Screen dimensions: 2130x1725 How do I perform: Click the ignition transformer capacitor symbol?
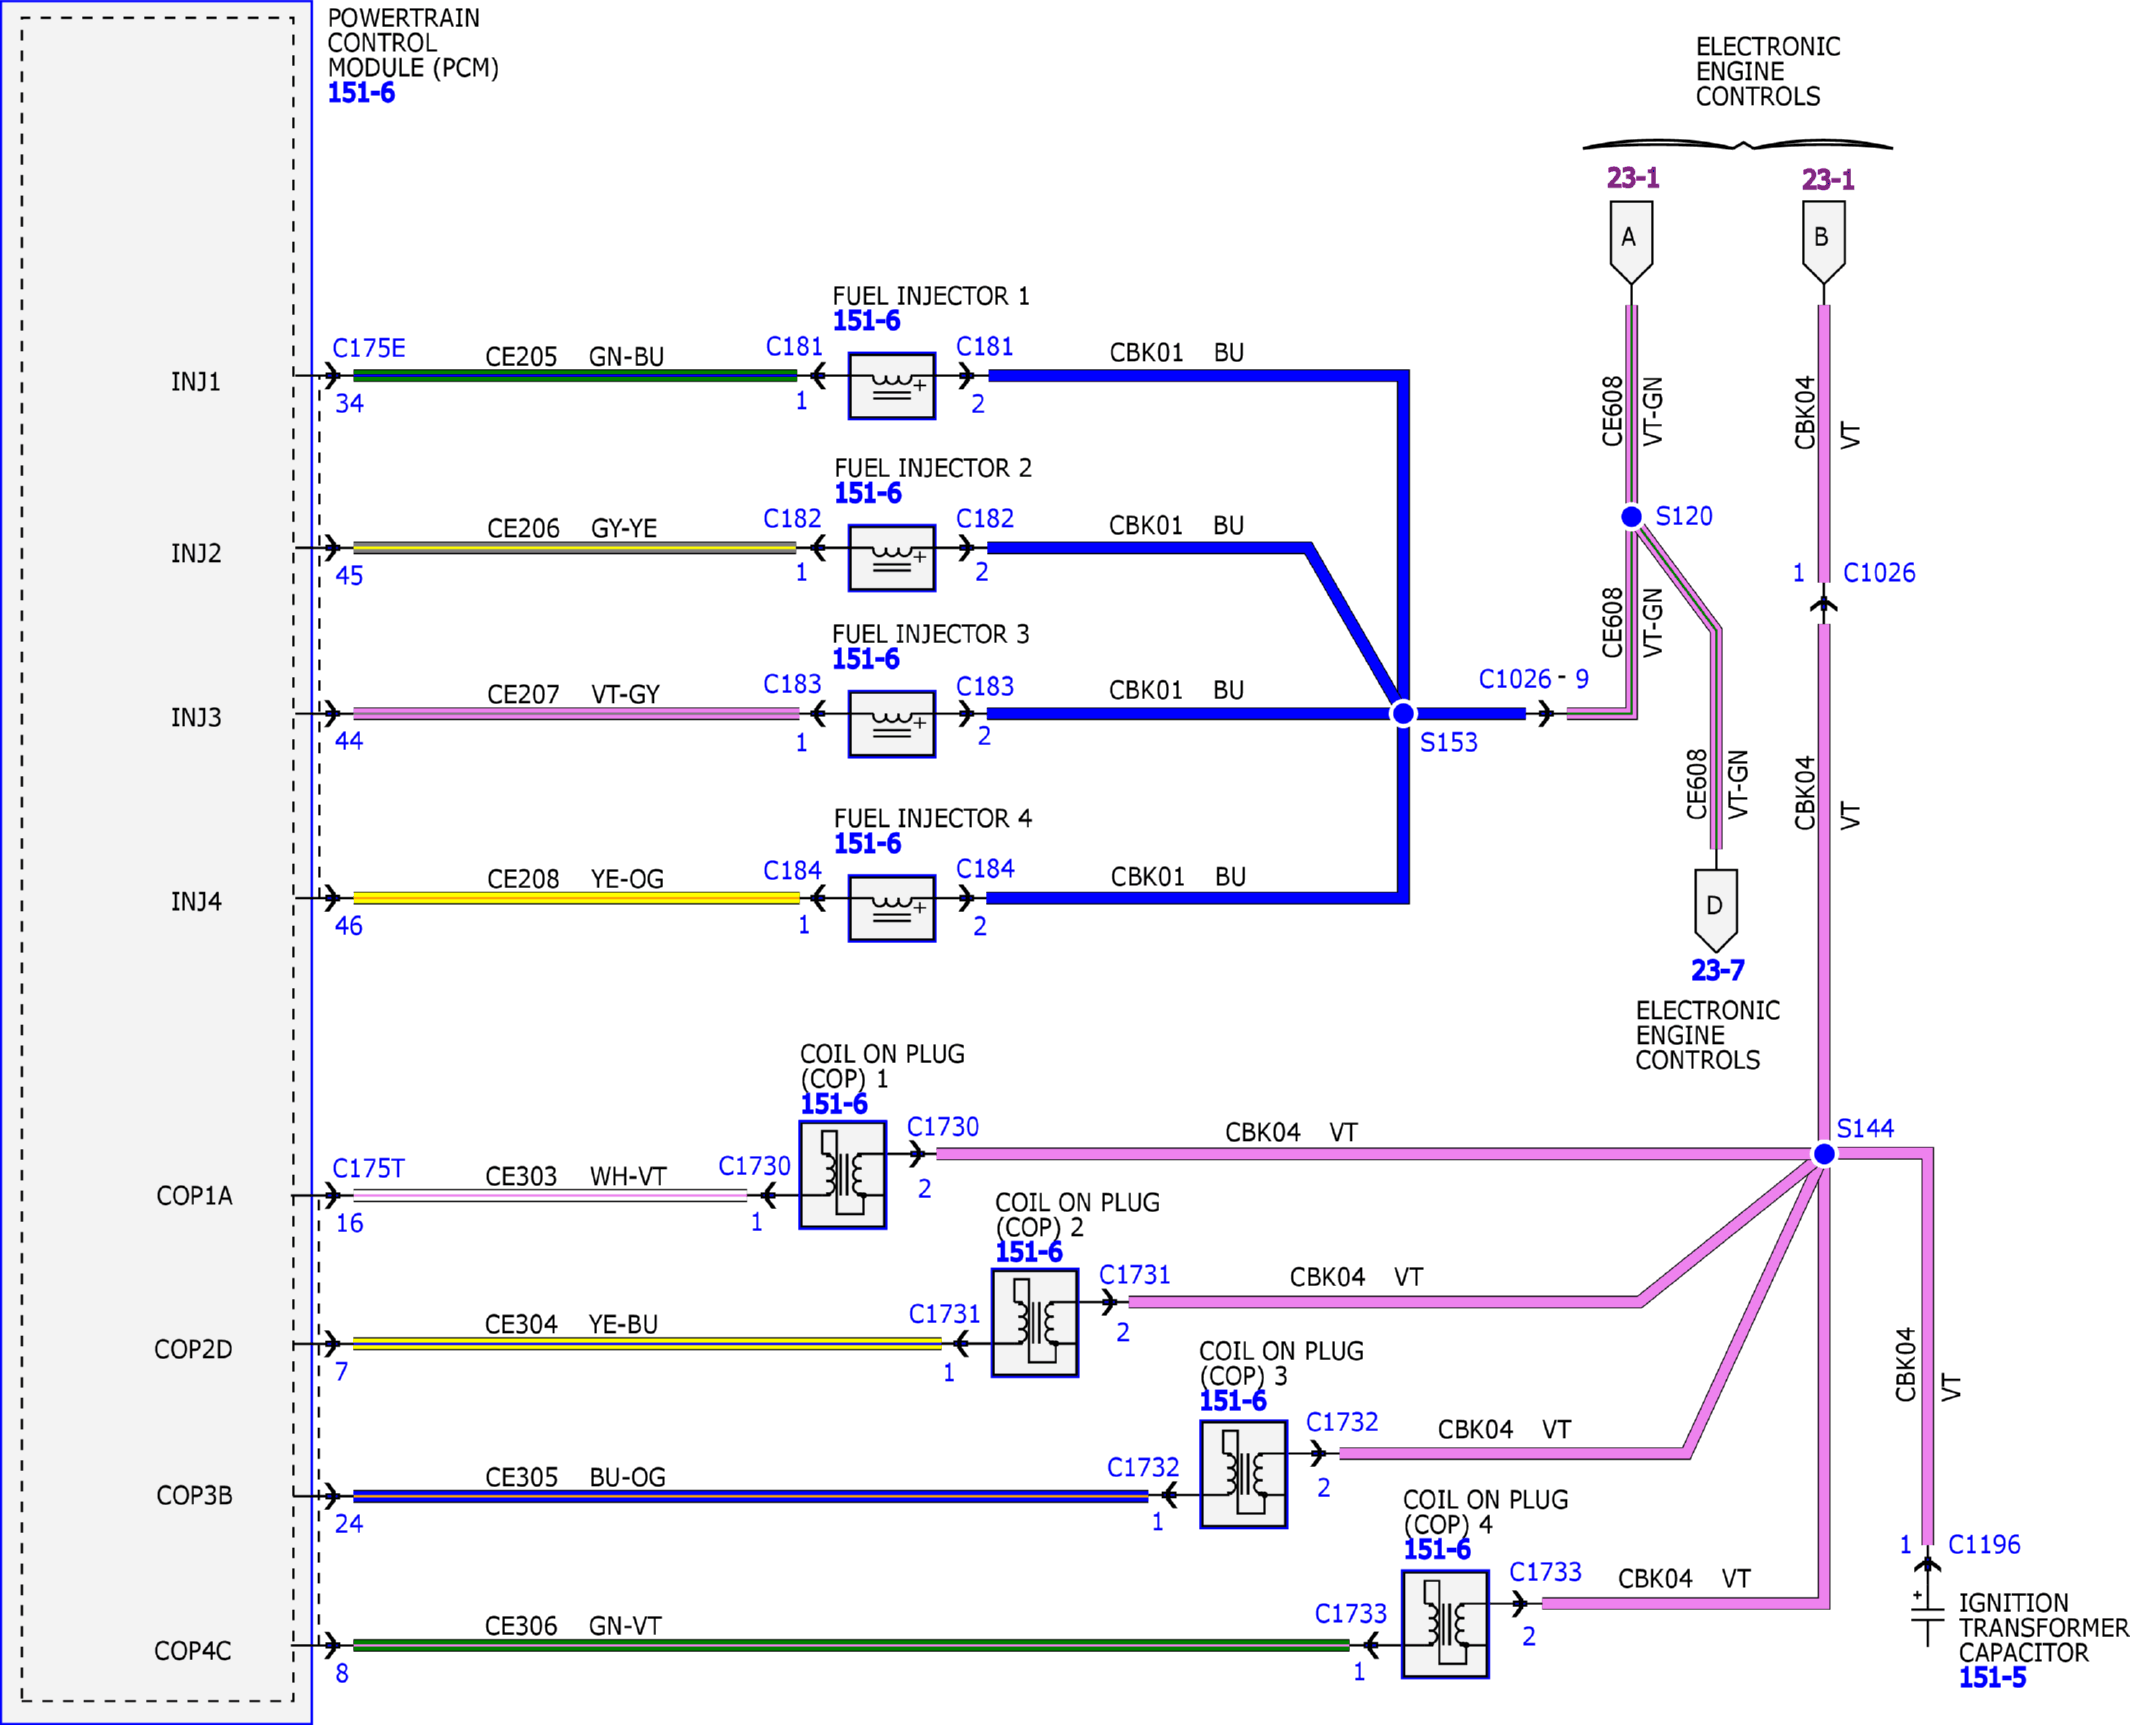click(1926, 1615)
